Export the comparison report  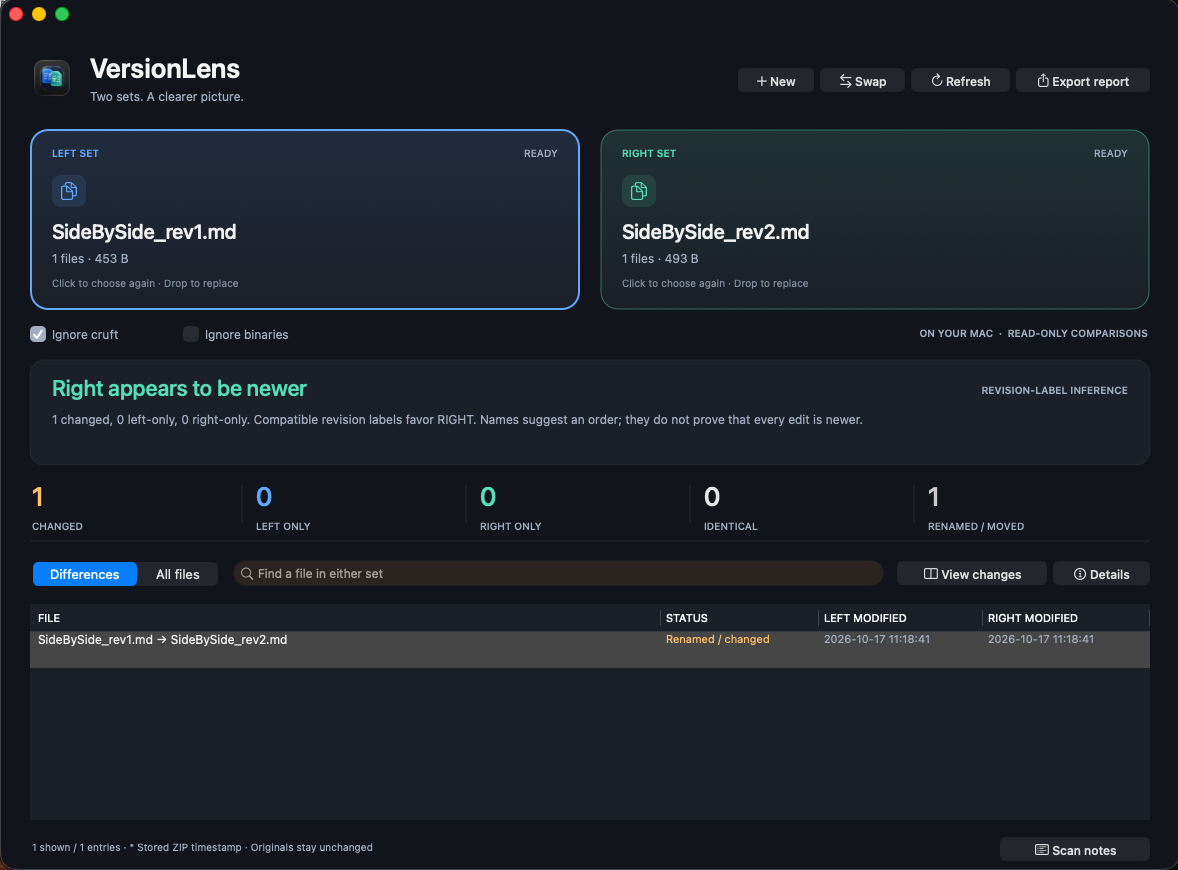pyautogui.click(x=1083, y=81)
